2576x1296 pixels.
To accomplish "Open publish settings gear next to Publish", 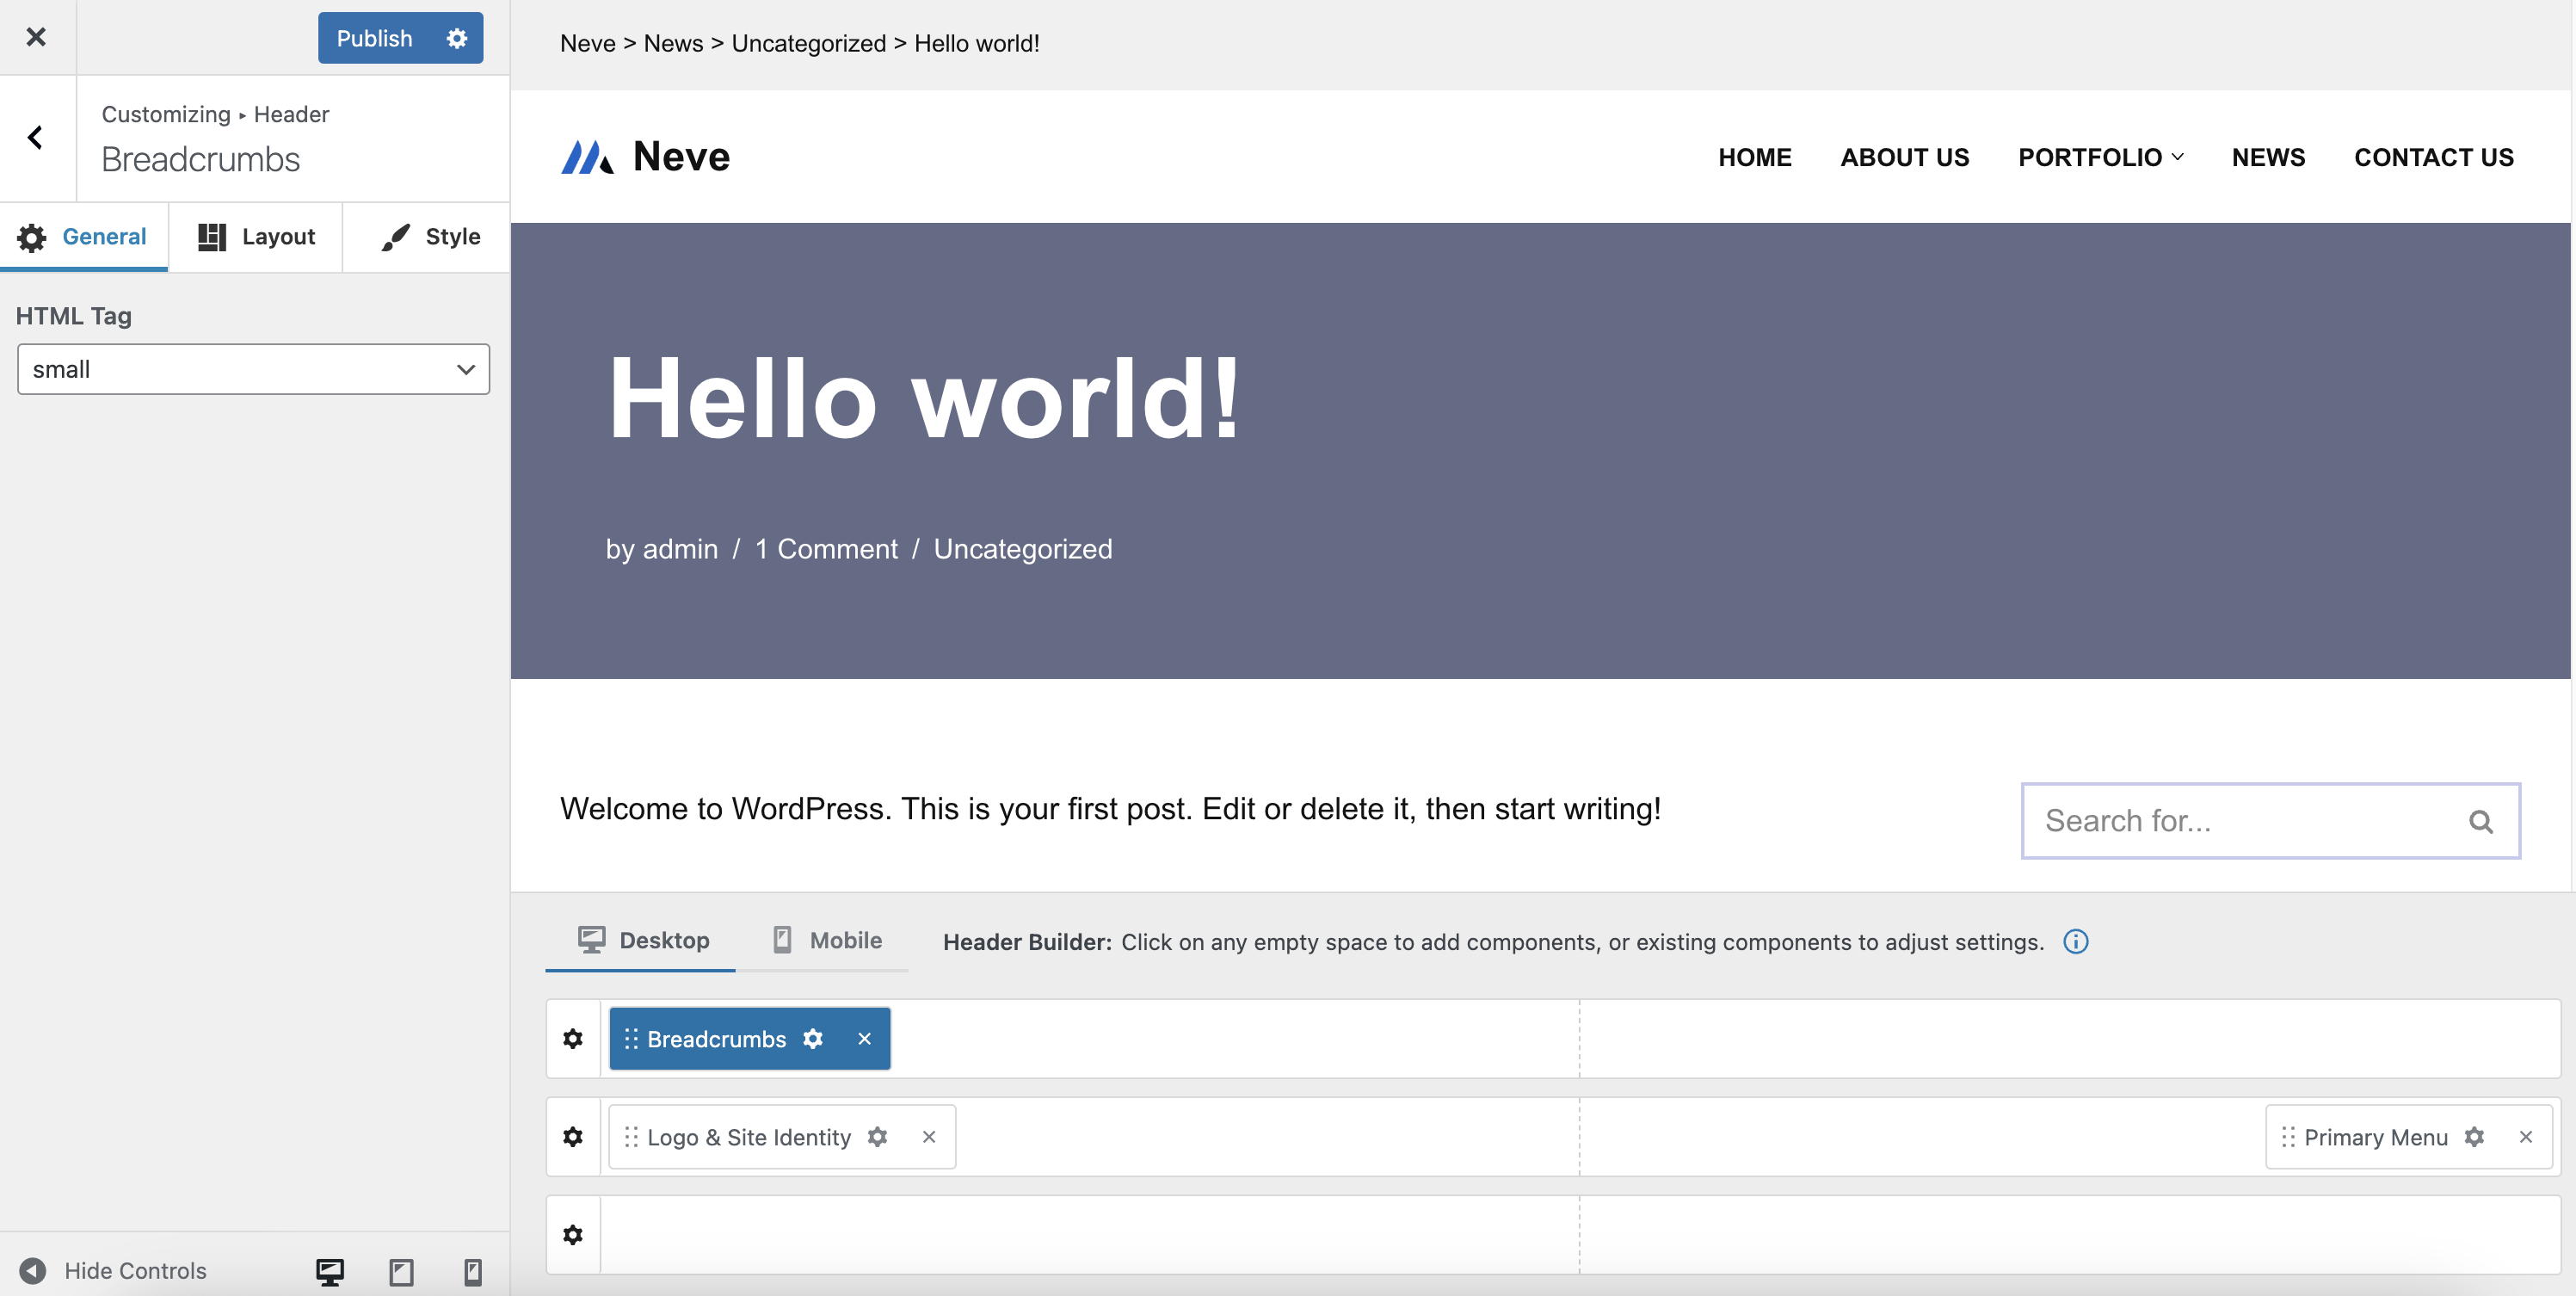I will pos(457,38).
